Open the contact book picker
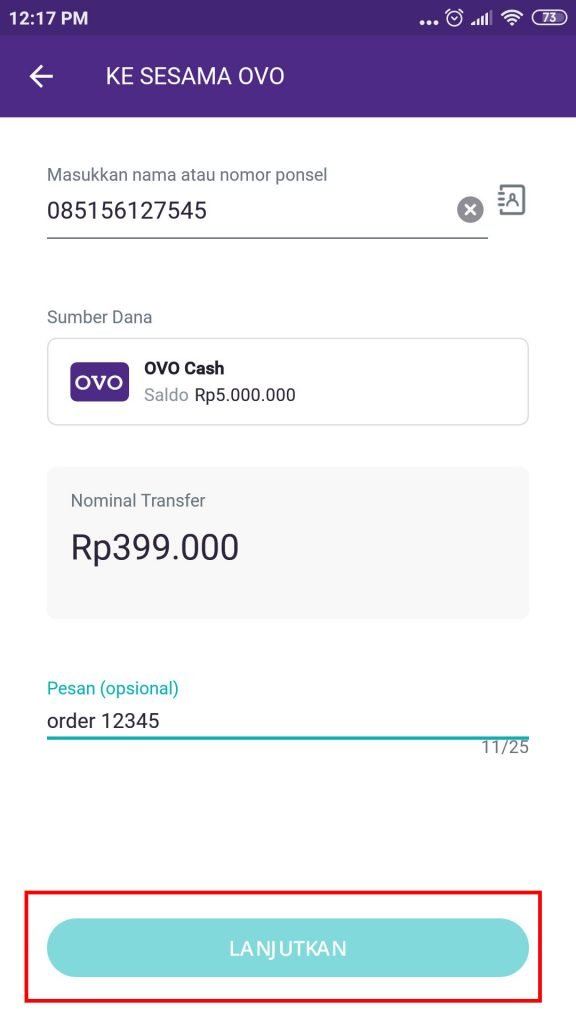 [x=511, y=200]
